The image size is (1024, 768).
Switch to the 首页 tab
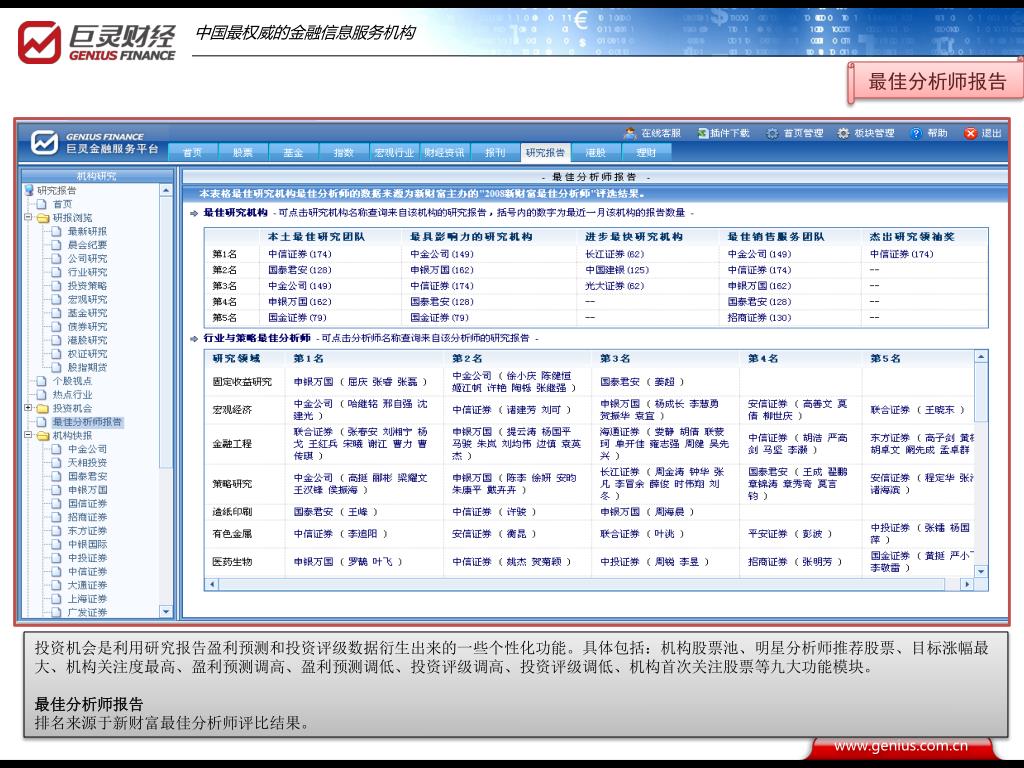coord(192,152)
